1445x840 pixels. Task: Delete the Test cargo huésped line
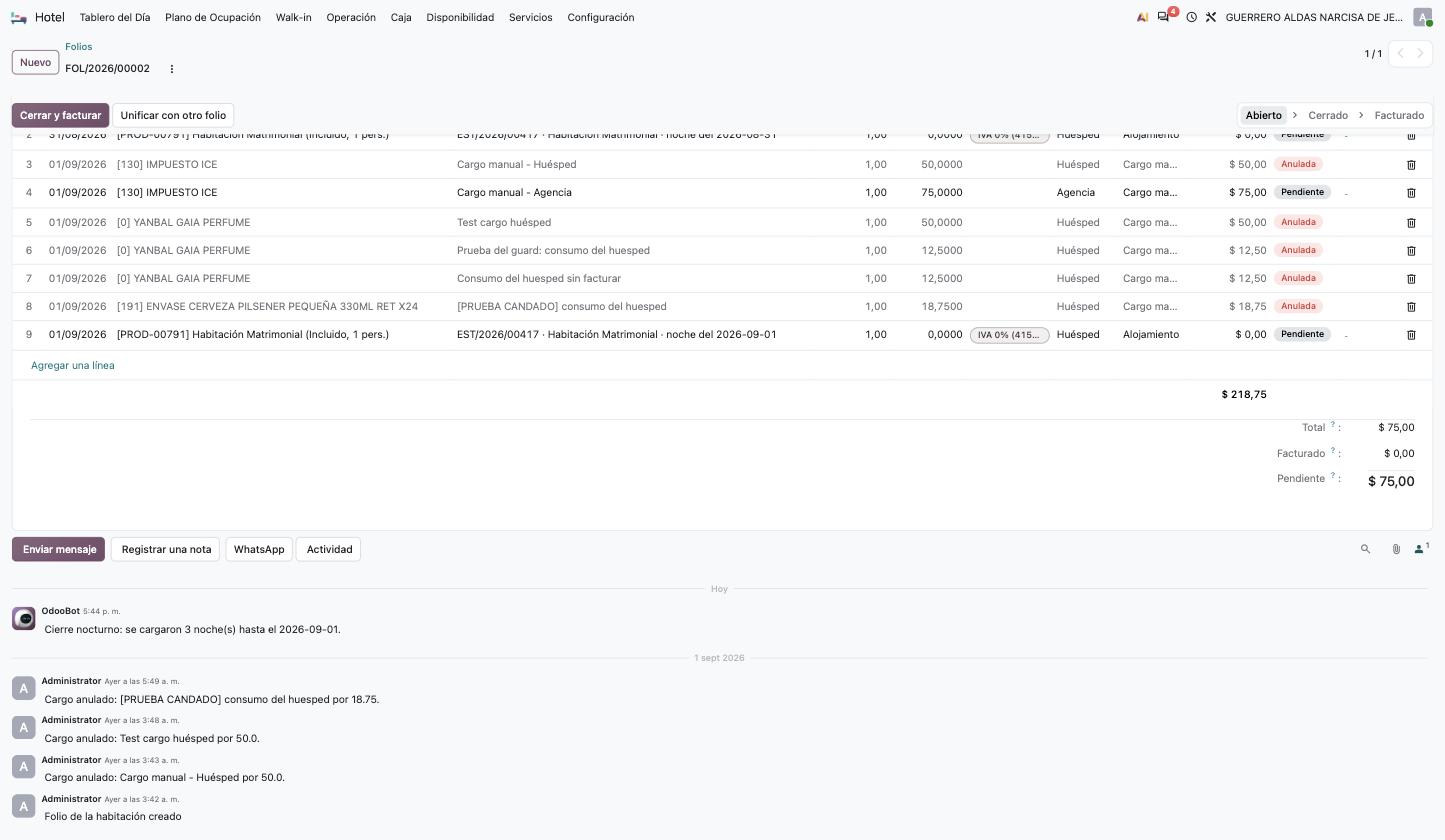pos(1411,222)
